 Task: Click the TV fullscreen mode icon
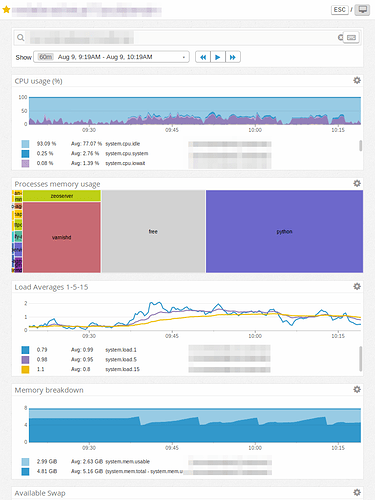point(362,10)
